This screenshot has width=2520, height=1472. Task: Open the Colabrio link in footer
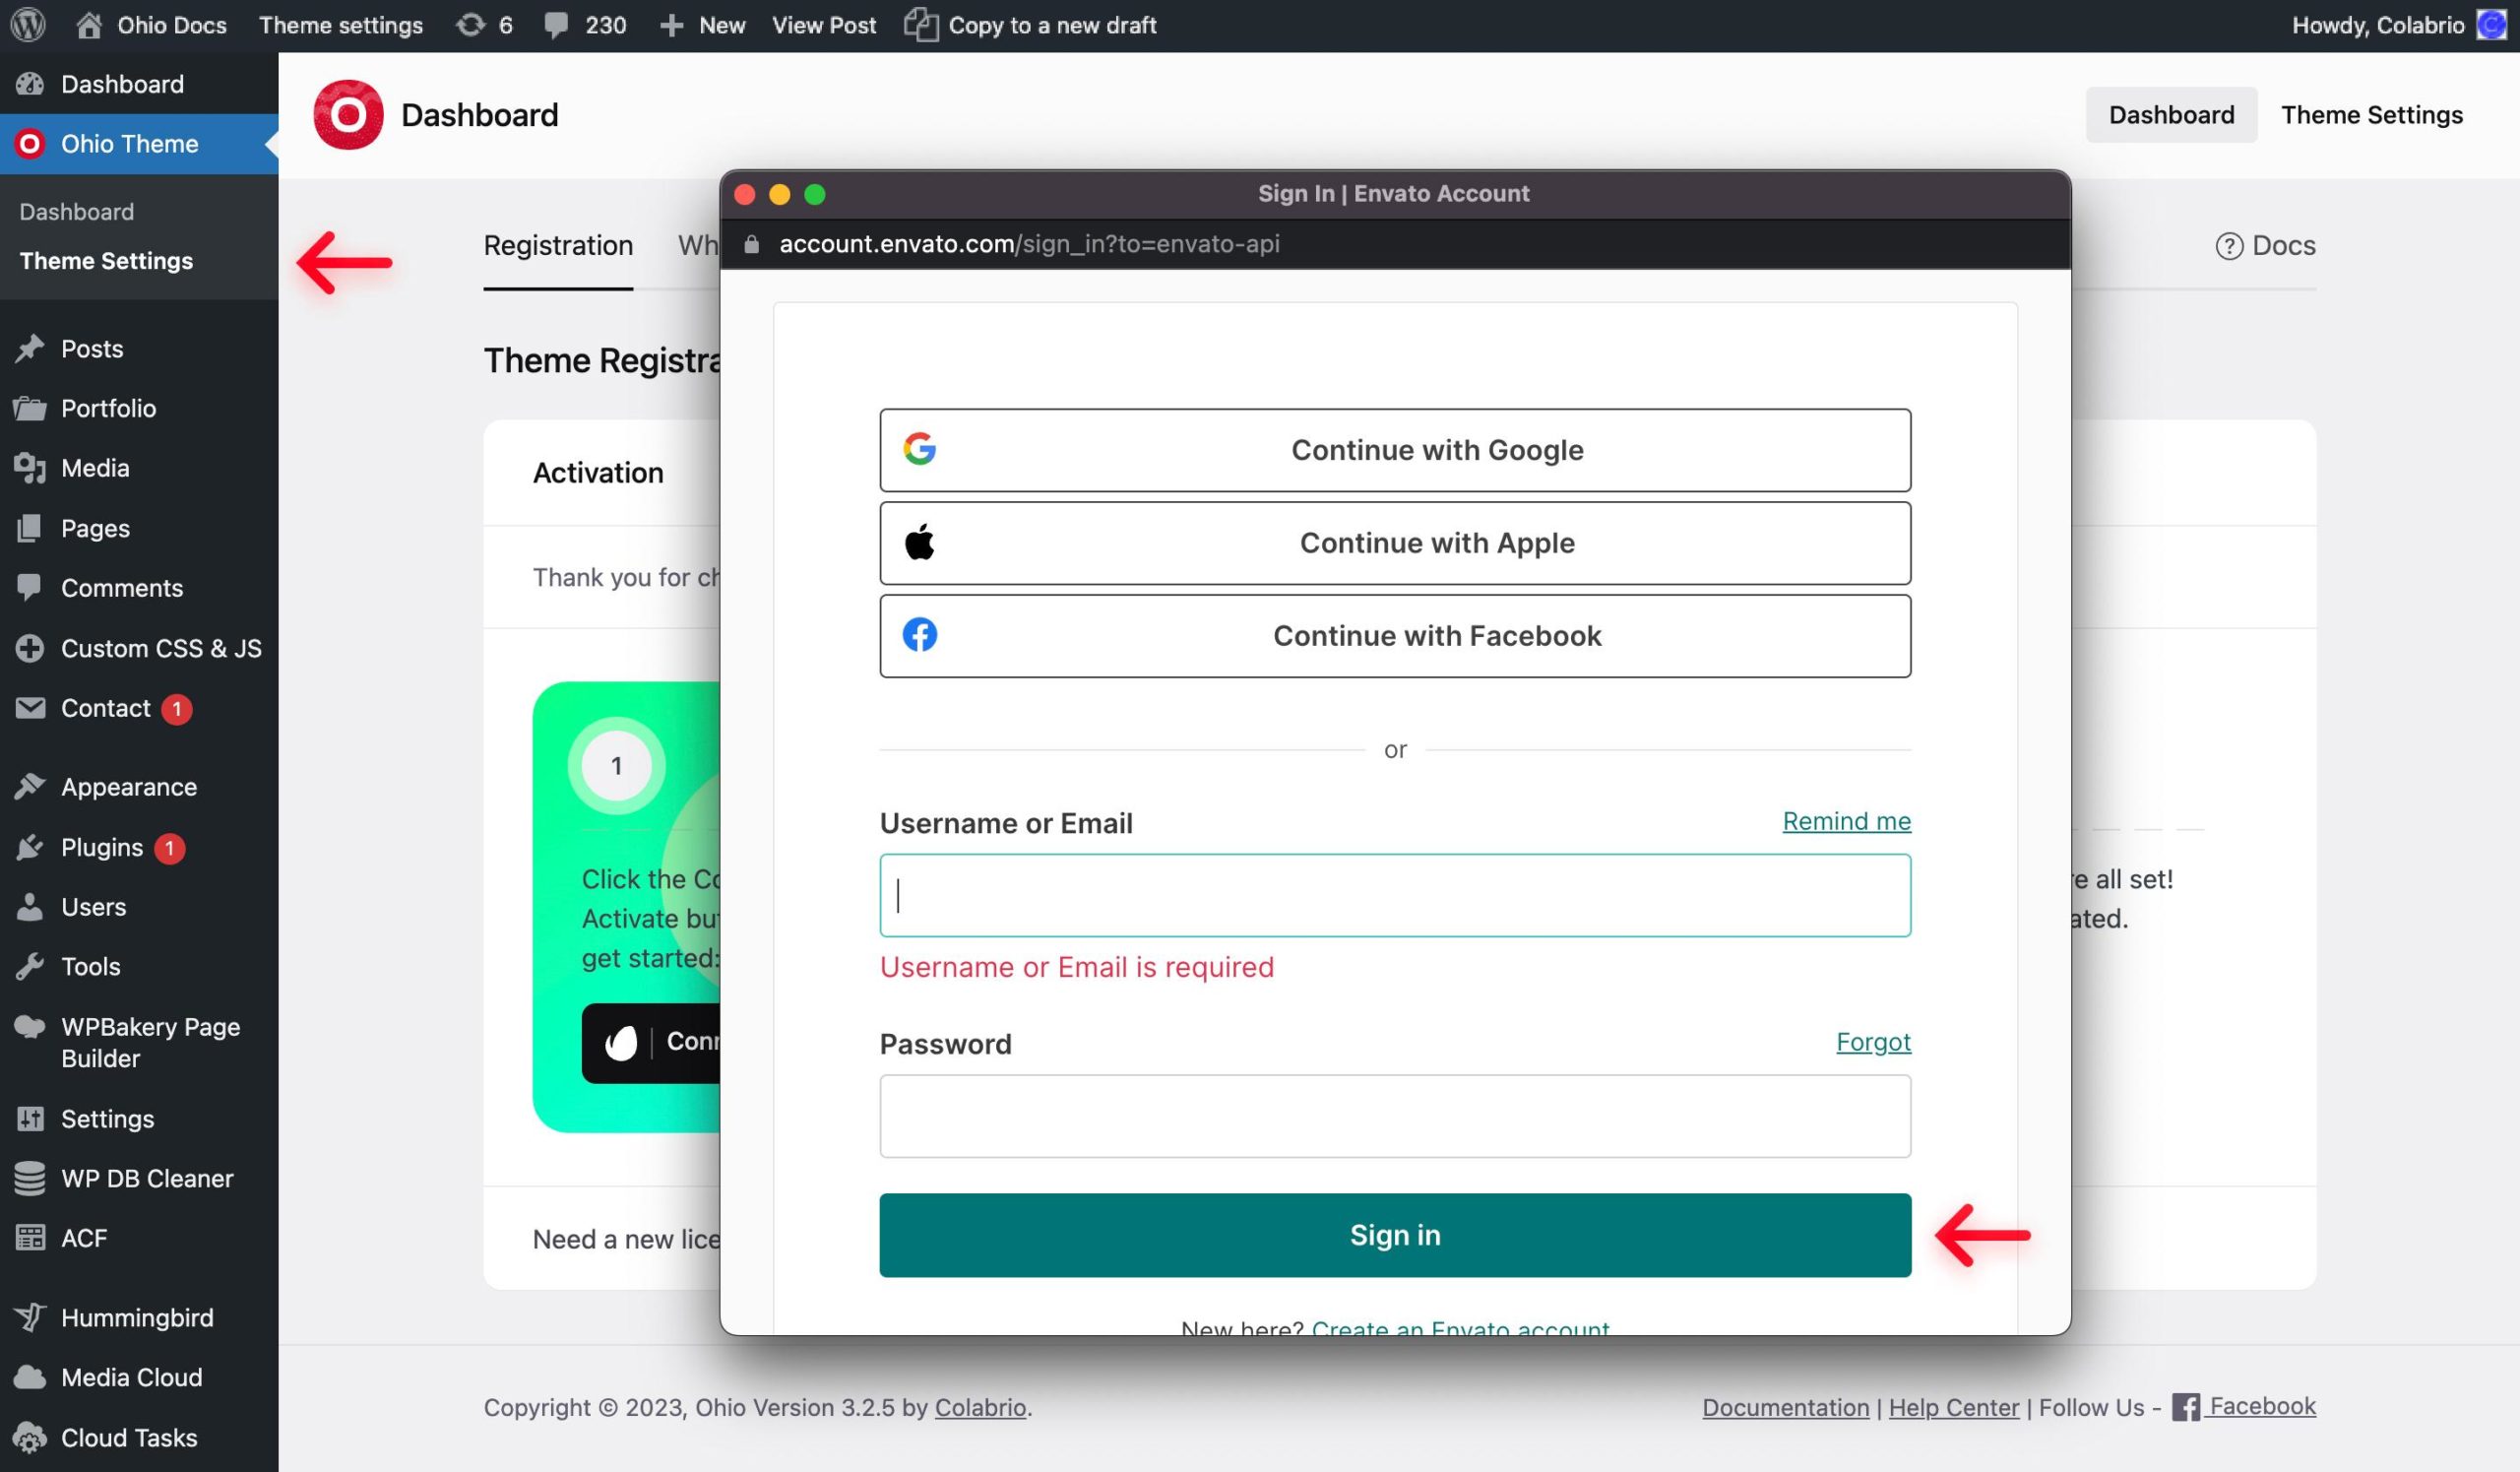coord(980,1408)
